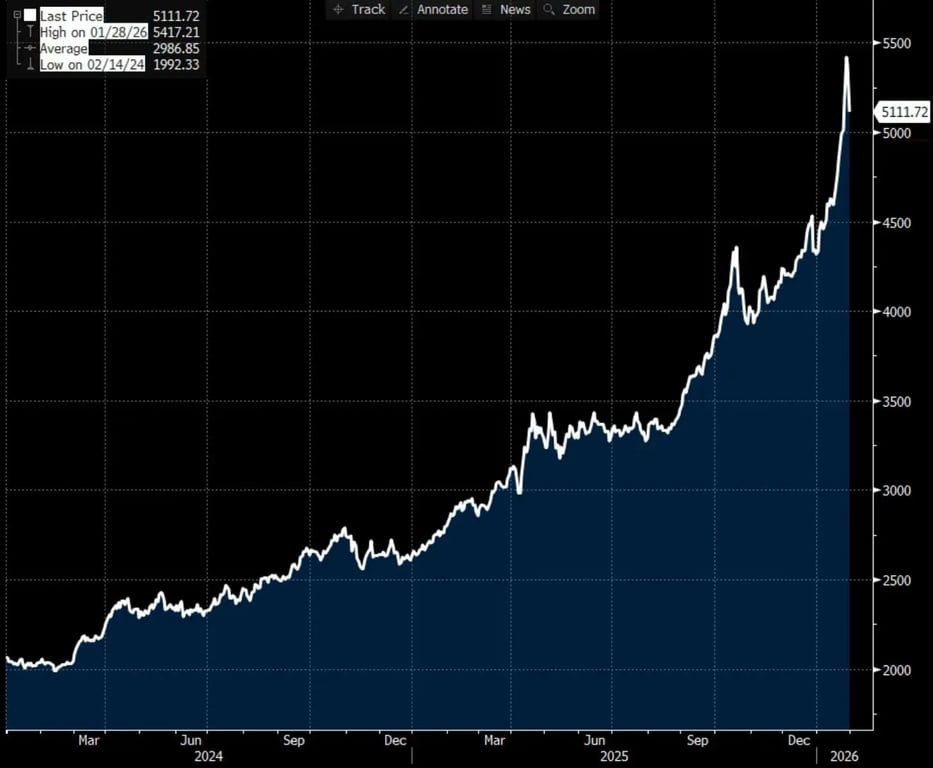
Task: Collapse the legend tree box
Action: (17, 16)
